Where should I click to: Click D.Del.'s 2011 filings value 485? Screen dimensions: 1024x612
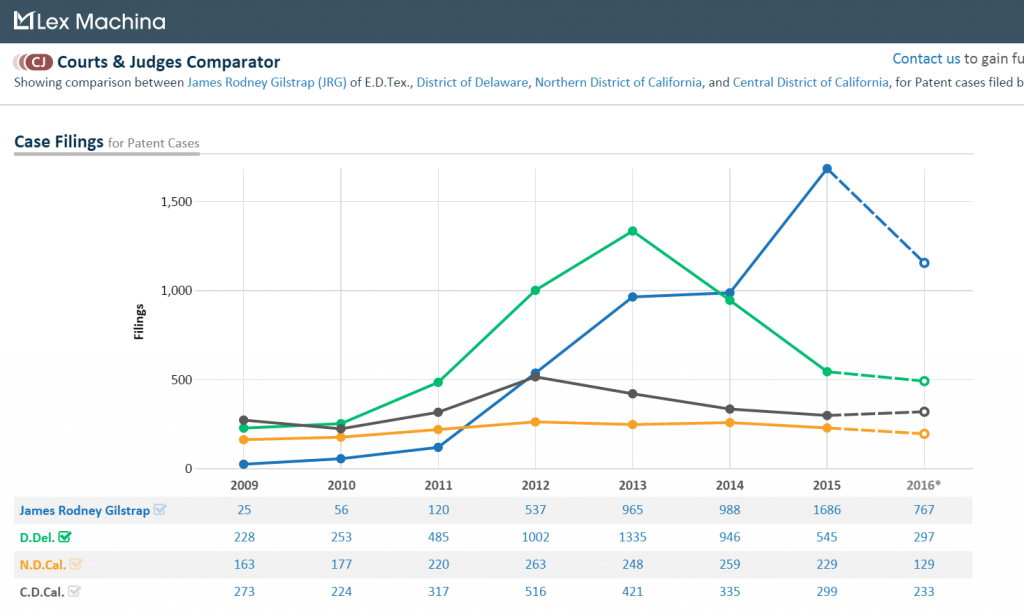coord(438,537)
